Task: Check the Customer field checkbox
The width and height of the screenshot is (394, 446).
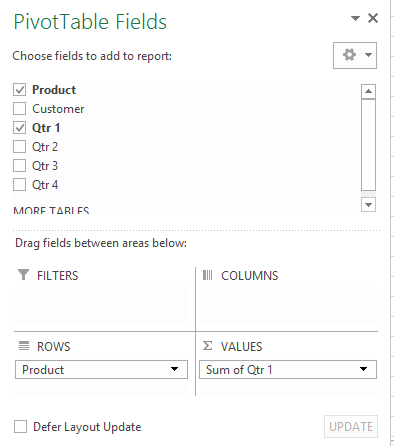Action: [x=20, y=108]
